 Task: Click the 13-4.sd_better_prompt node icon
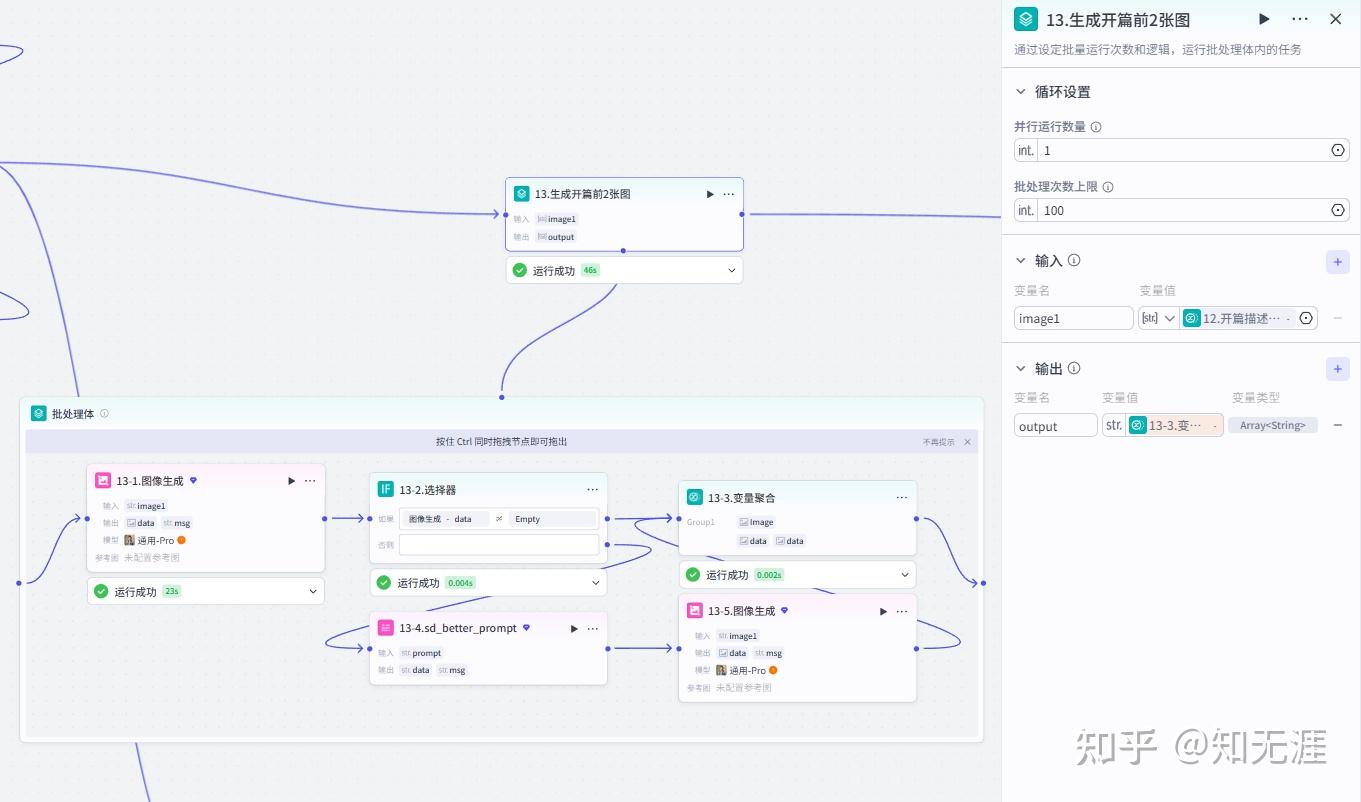tap(386, 628)
